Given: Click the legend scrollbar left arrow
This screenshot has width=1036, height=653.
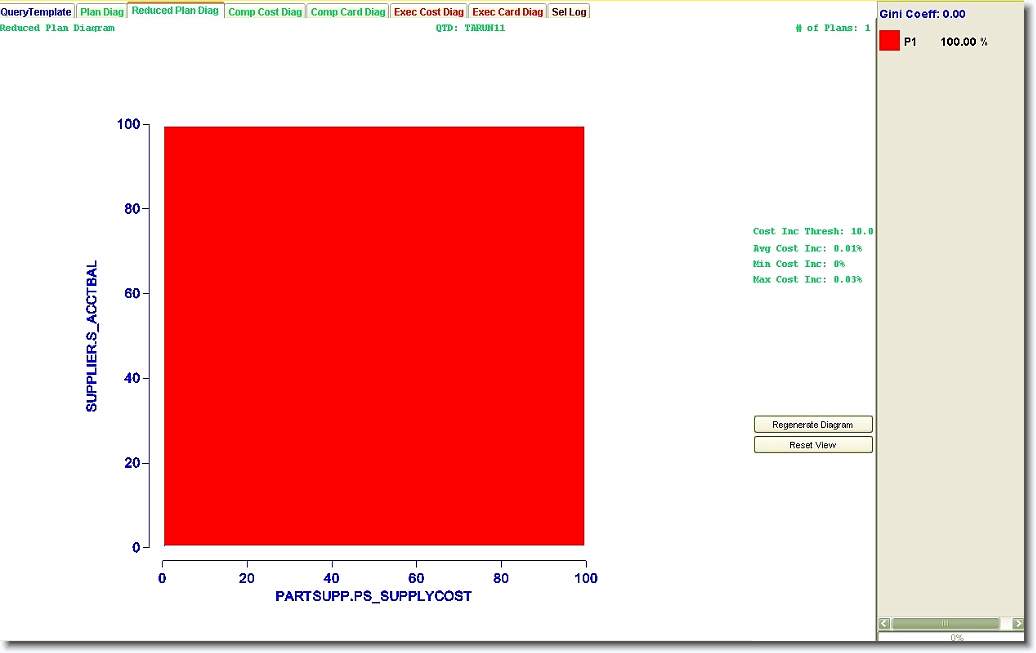Looking at the screenshot, I should [x=885, y=623].
